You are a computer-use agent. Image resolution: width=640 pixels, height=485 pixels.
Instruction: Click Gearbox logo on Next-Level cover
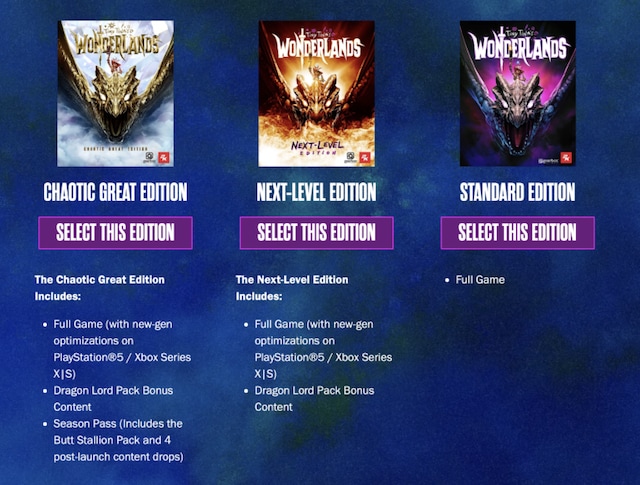(x=351, y=158)
